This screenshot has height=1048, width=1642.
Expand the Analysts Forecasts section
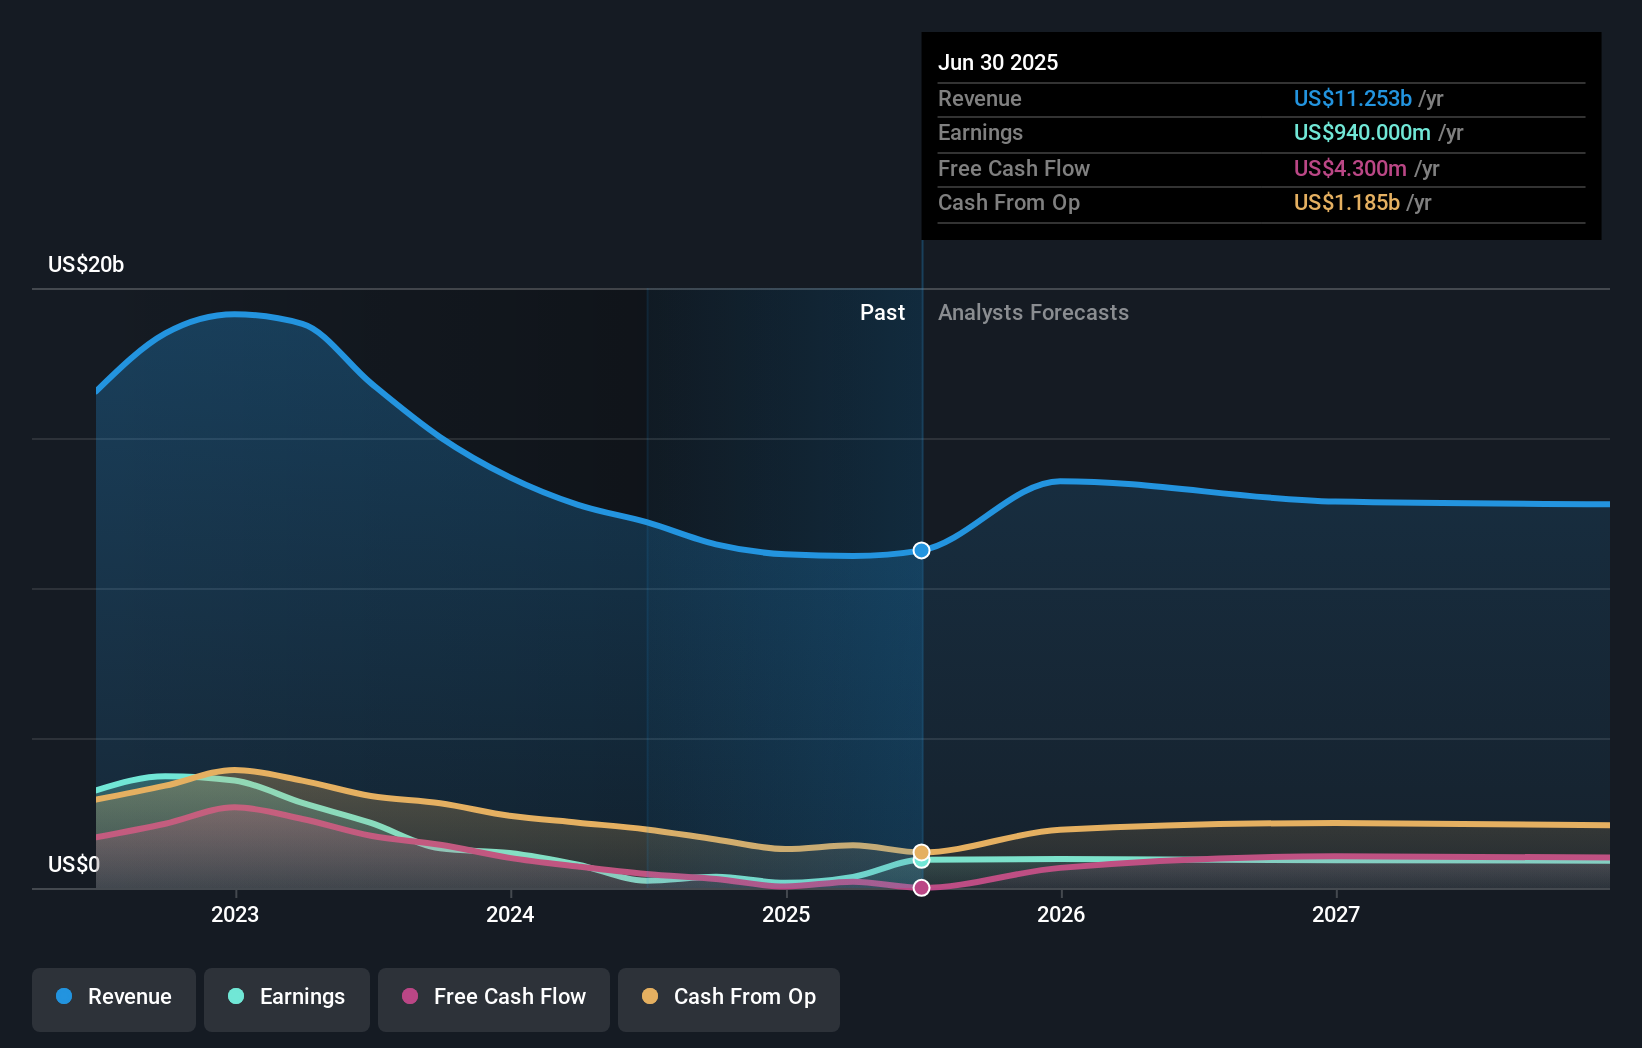coord(1033,312)
